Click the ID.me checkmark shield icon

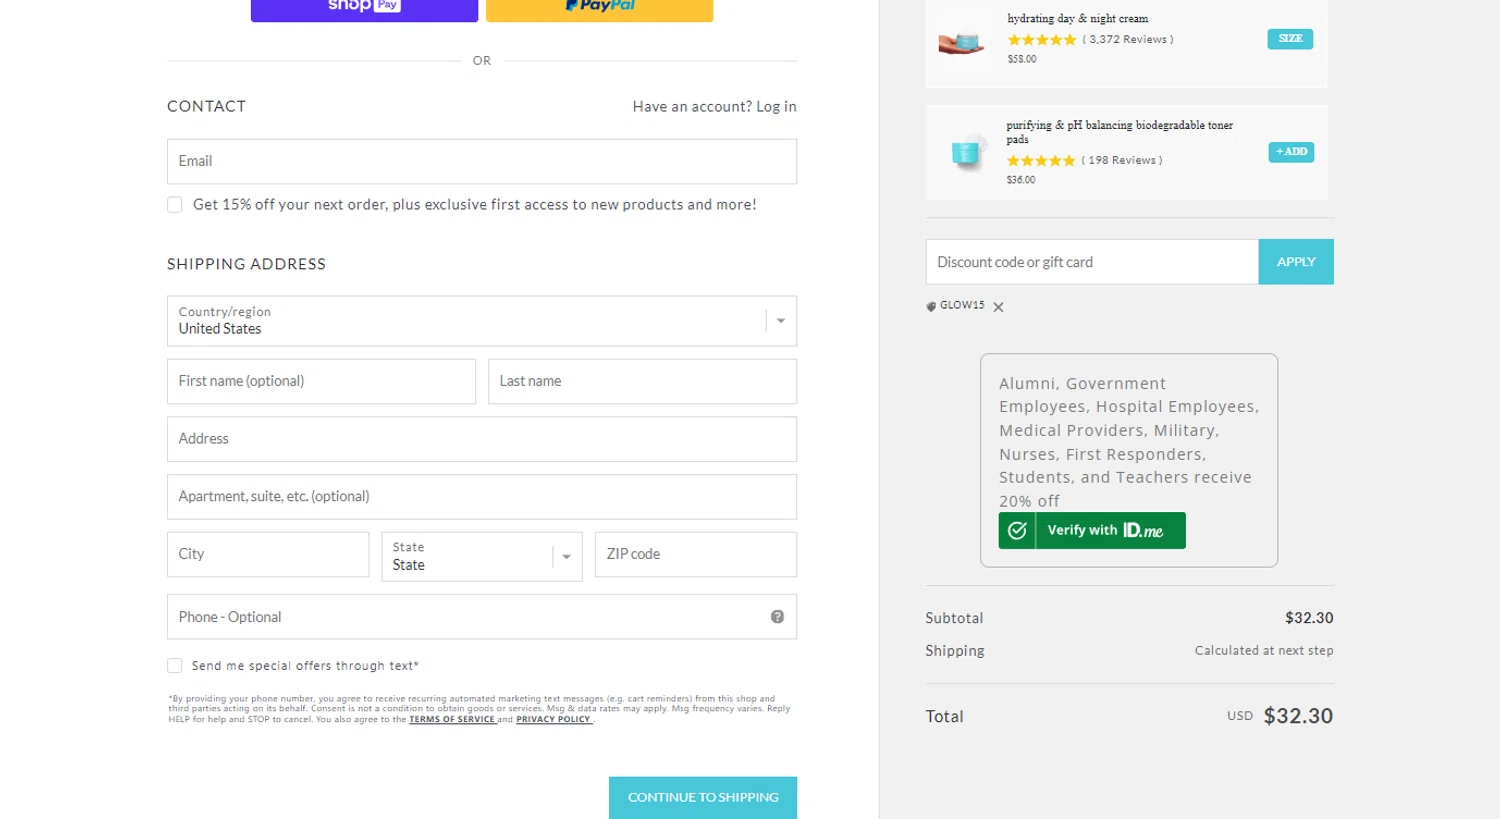coord(1017,530)
